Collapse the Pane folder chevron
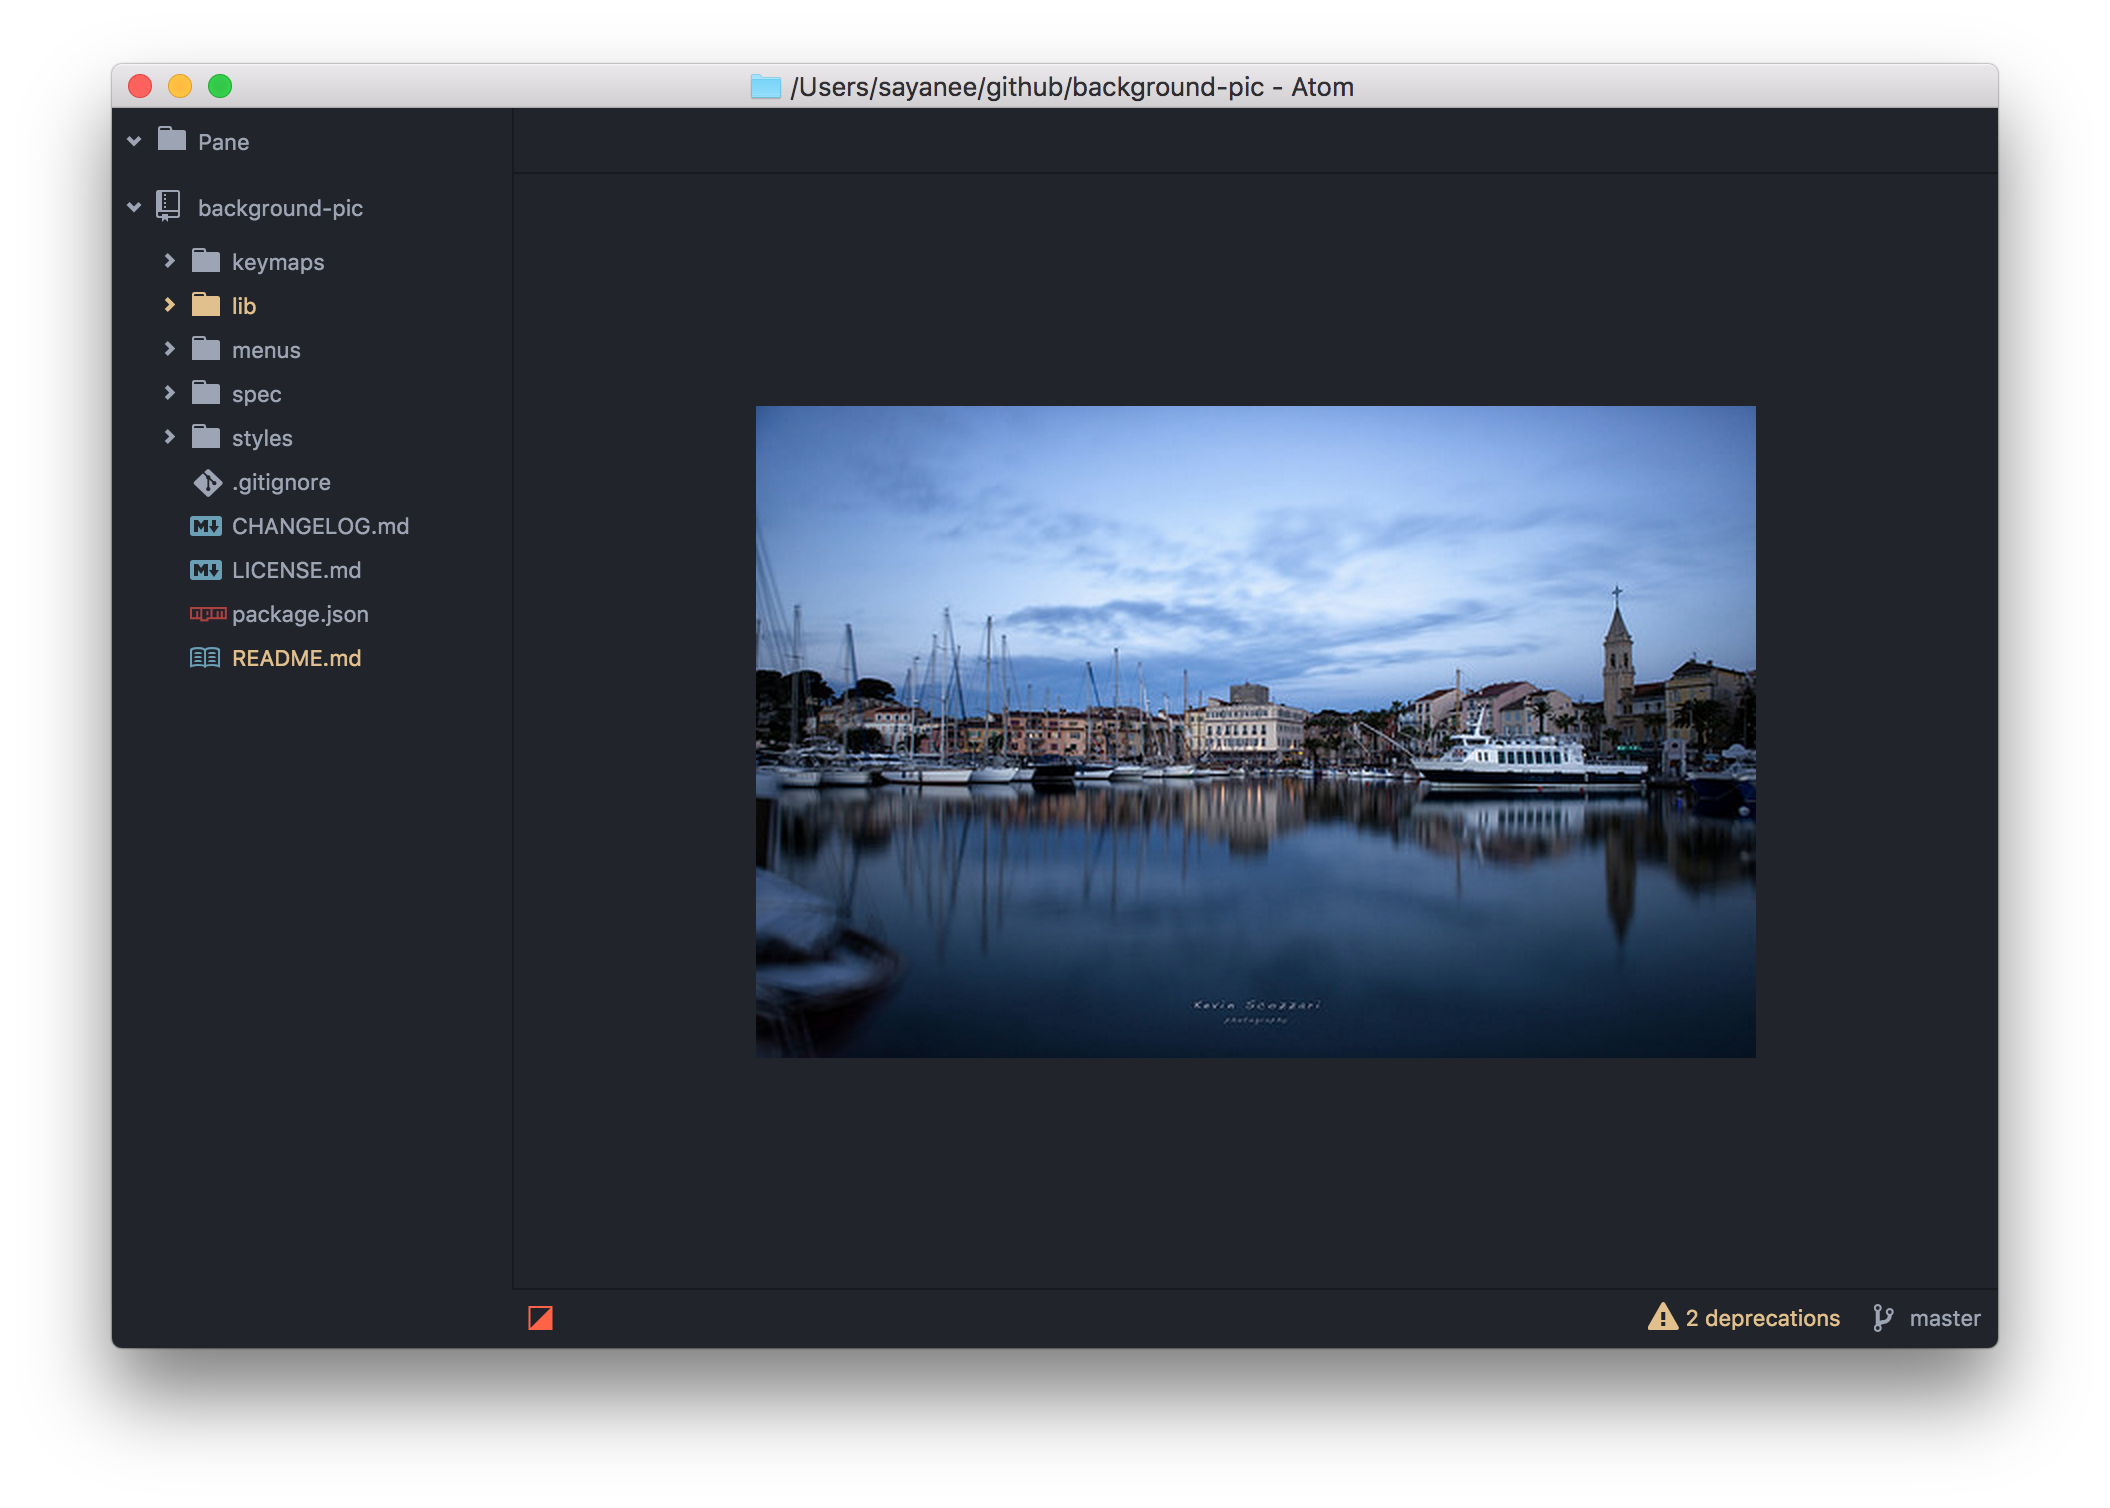 coord(134,142)
